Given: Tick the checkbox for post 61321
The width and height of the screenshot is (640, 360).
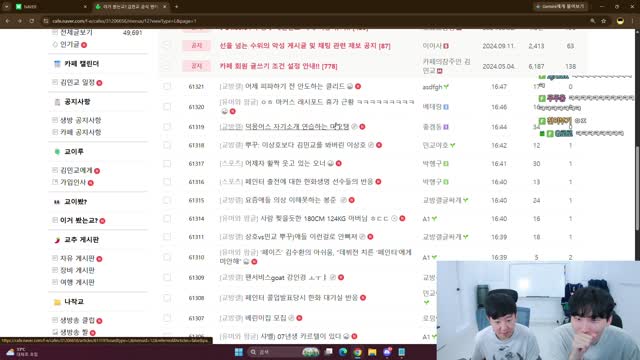Looking at the screenshot, I should click(x=167, y=87).
